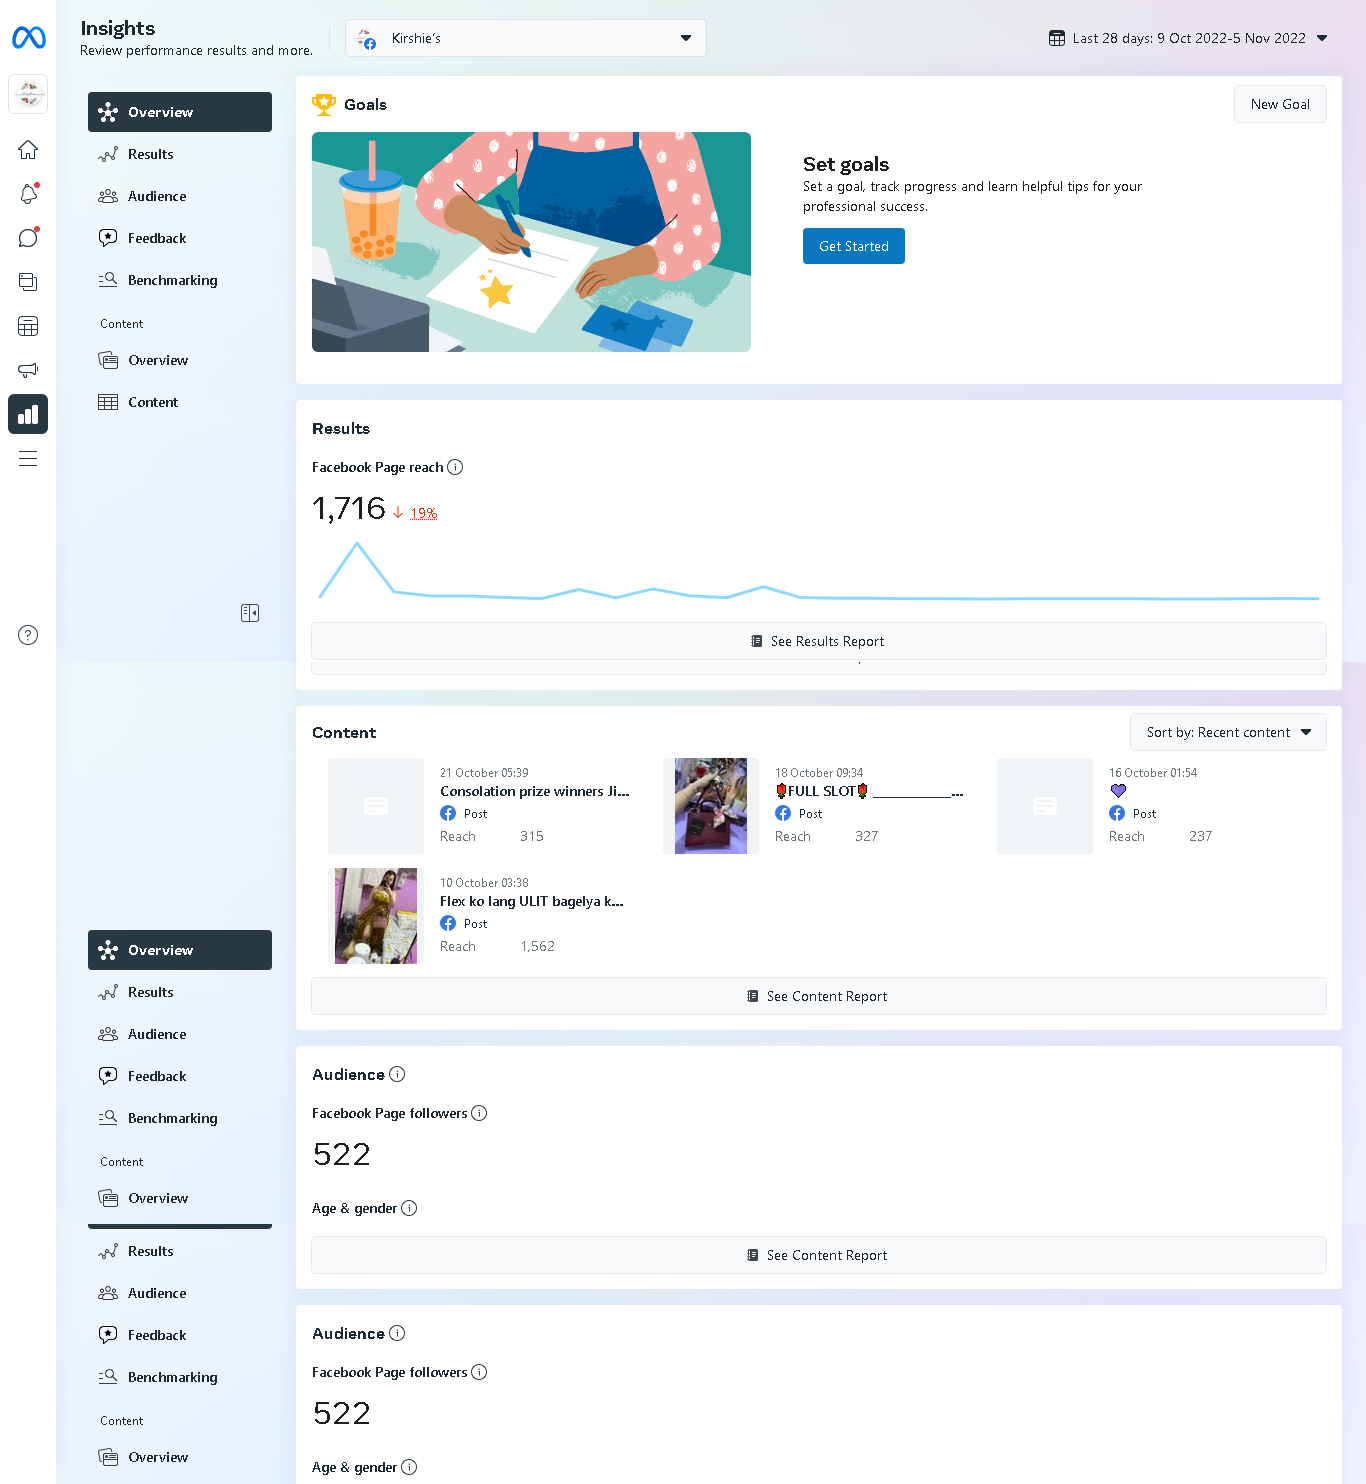Click the Goals trophy icon
The image size is (1366, 1484).
coord(324,104)
